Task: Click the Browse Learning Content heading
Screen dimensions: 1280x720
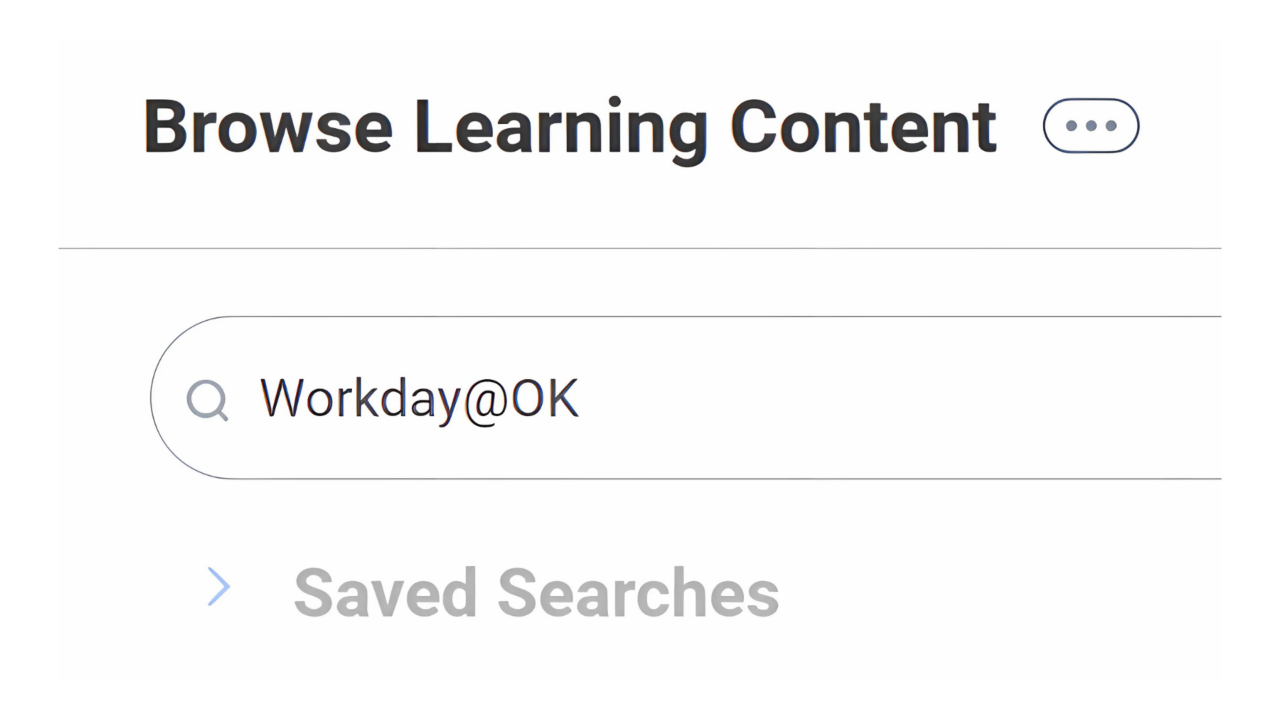Action: pyautogui.click(x=569, y=125)
